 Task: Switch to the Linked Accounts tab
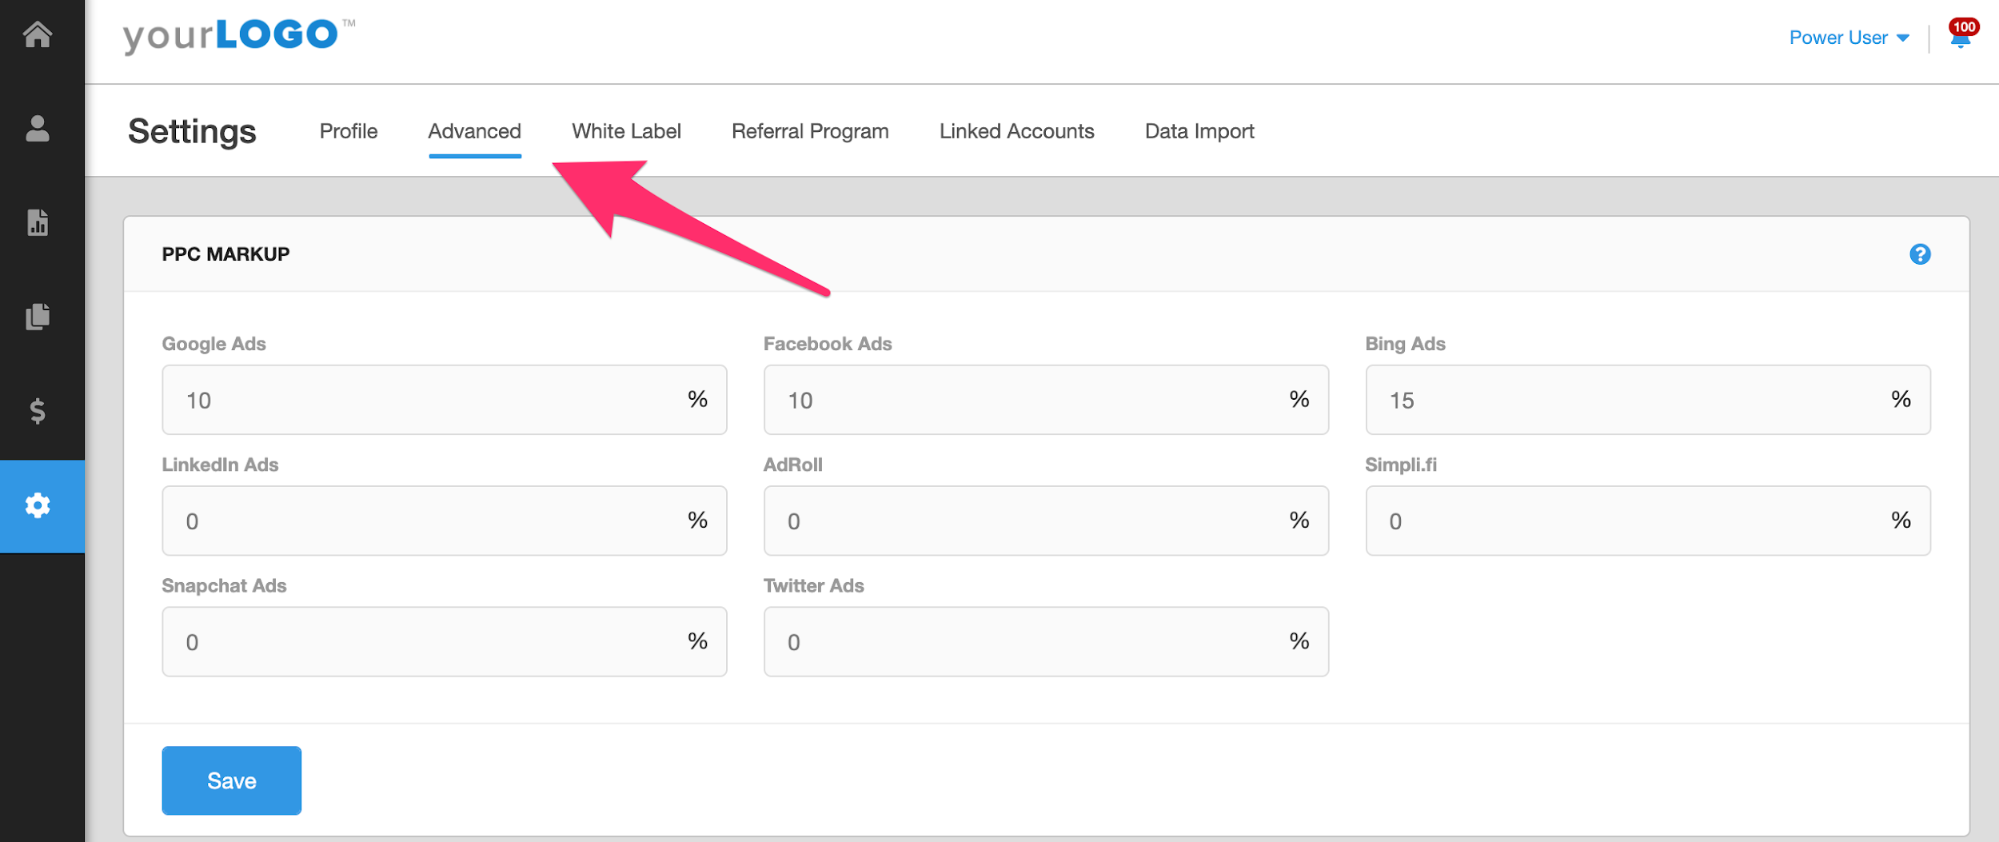(x=1016, y=131)
